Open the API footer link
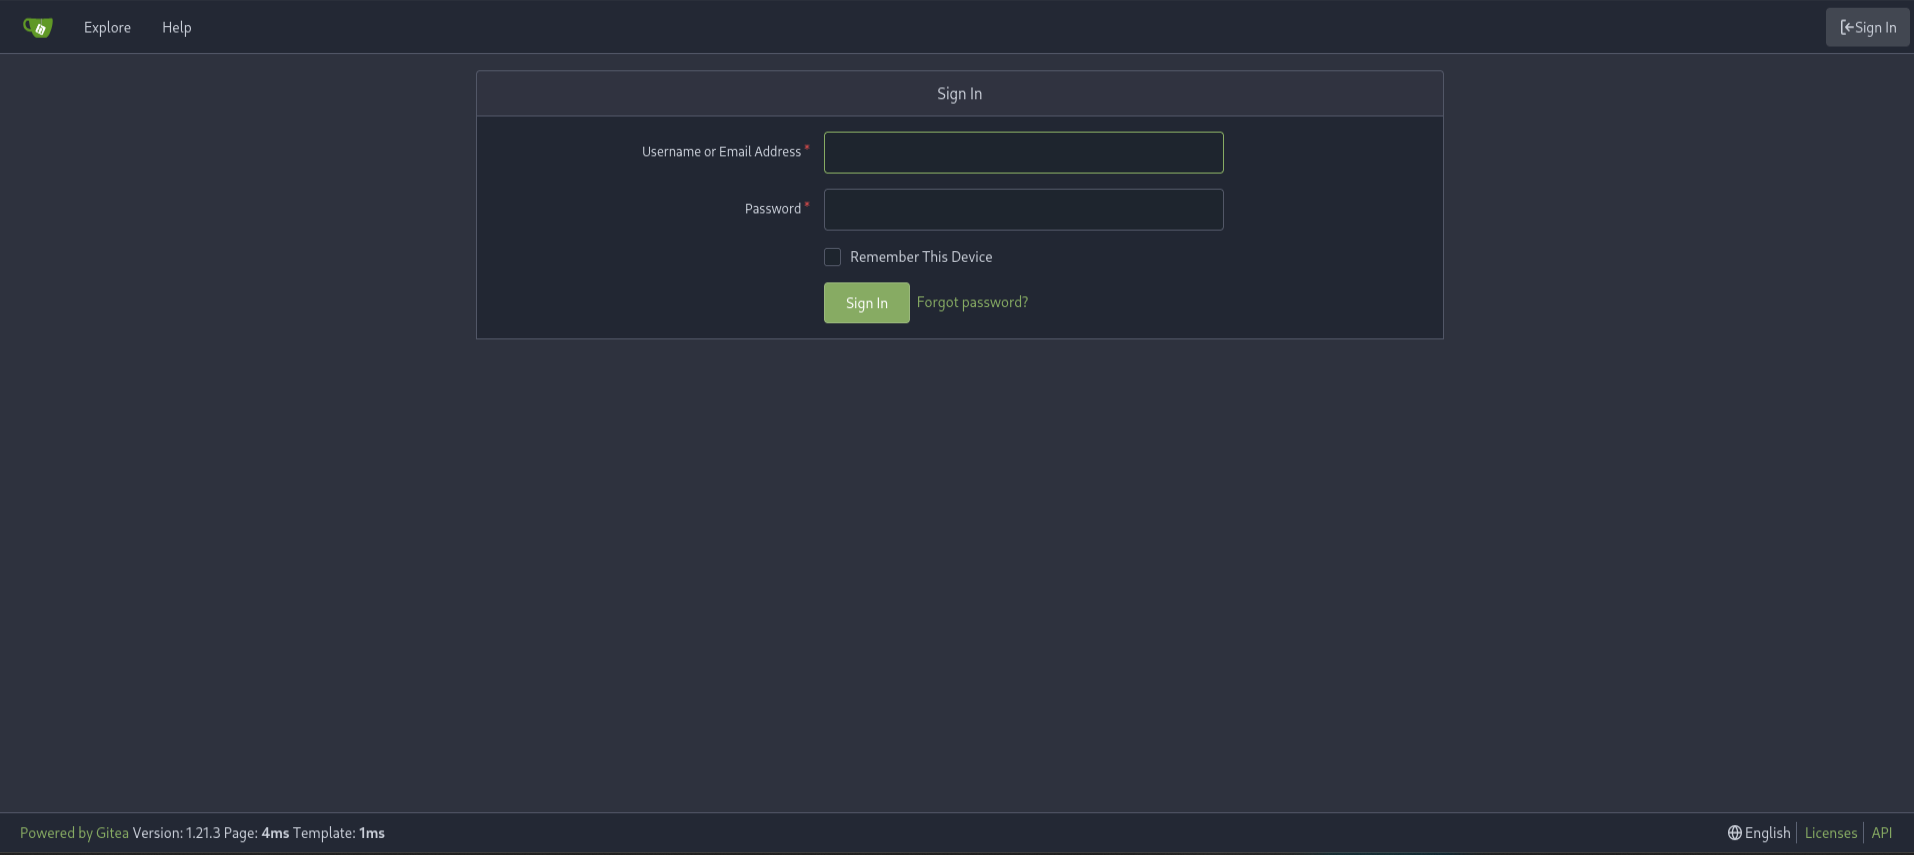 point(1881,833)
